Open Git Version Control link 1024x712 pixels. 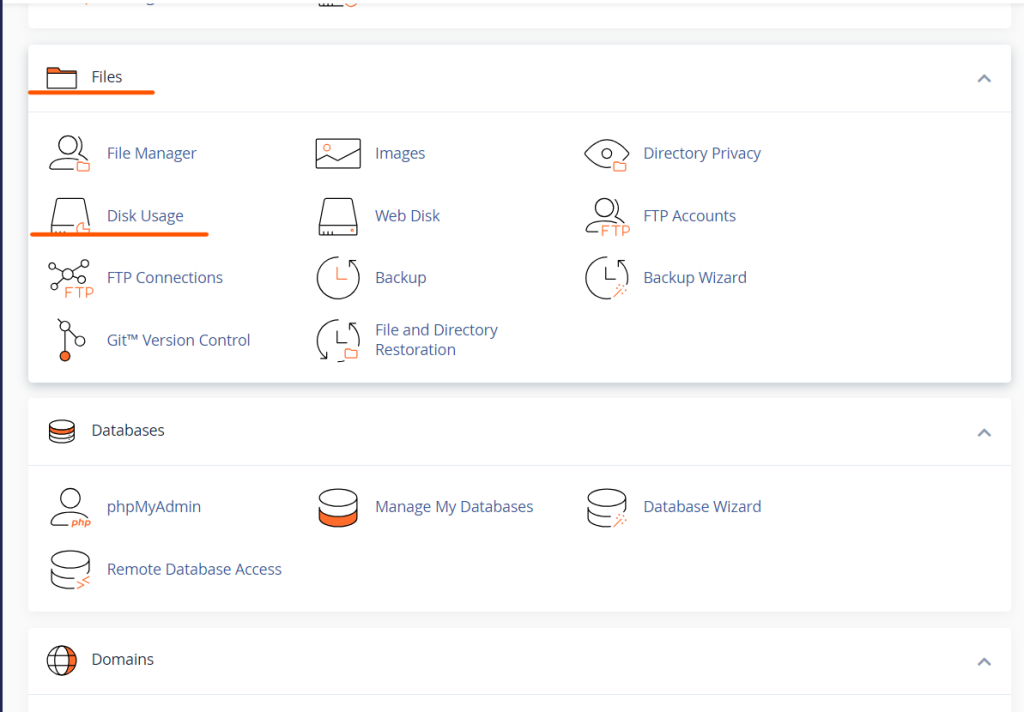[x=178, y=340]
